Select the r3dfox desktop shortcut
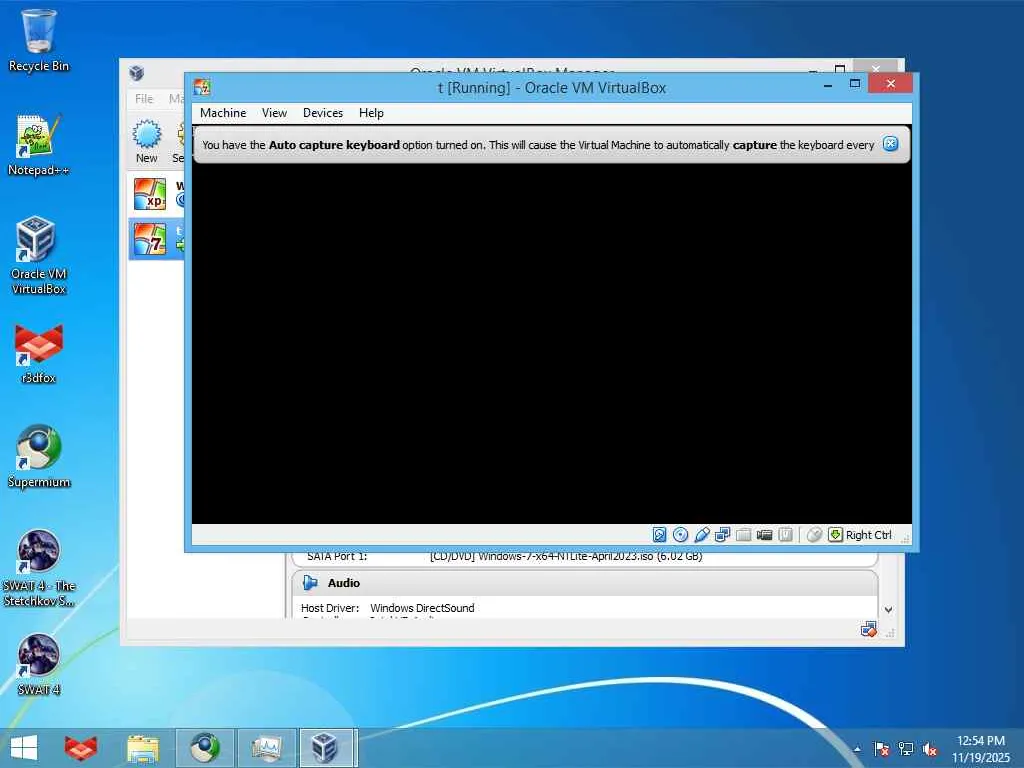 tap(39, 353)
